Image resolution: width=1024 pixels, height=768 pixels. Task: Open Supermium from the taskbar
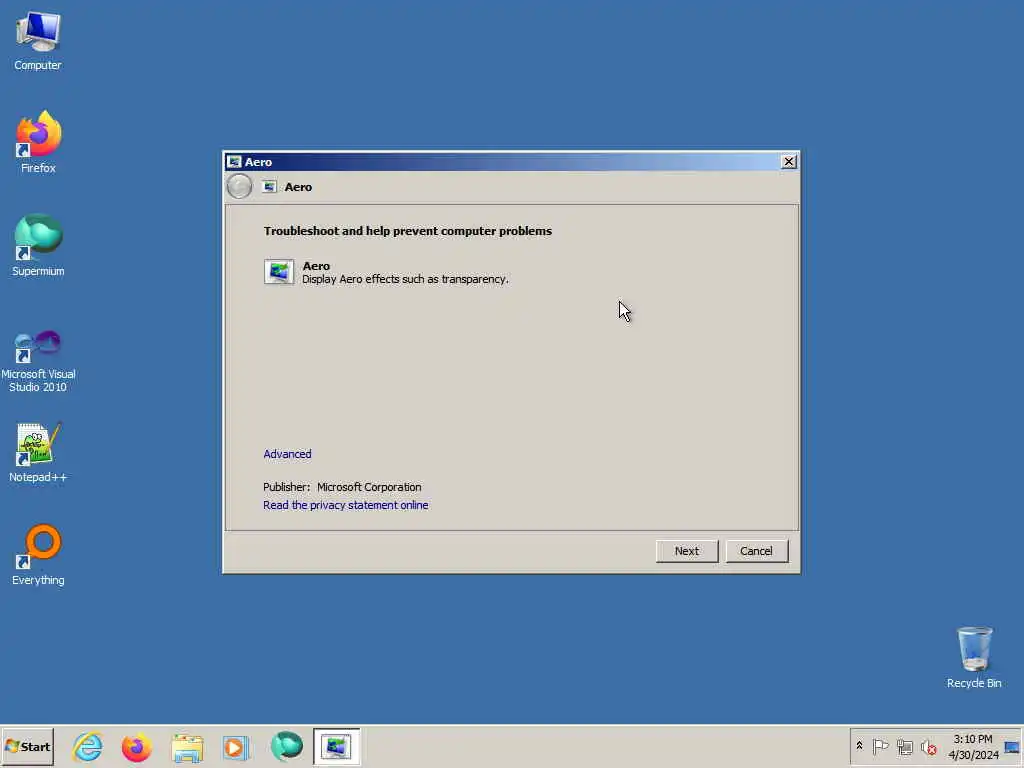pyautogui.click(x=287, y=746)
